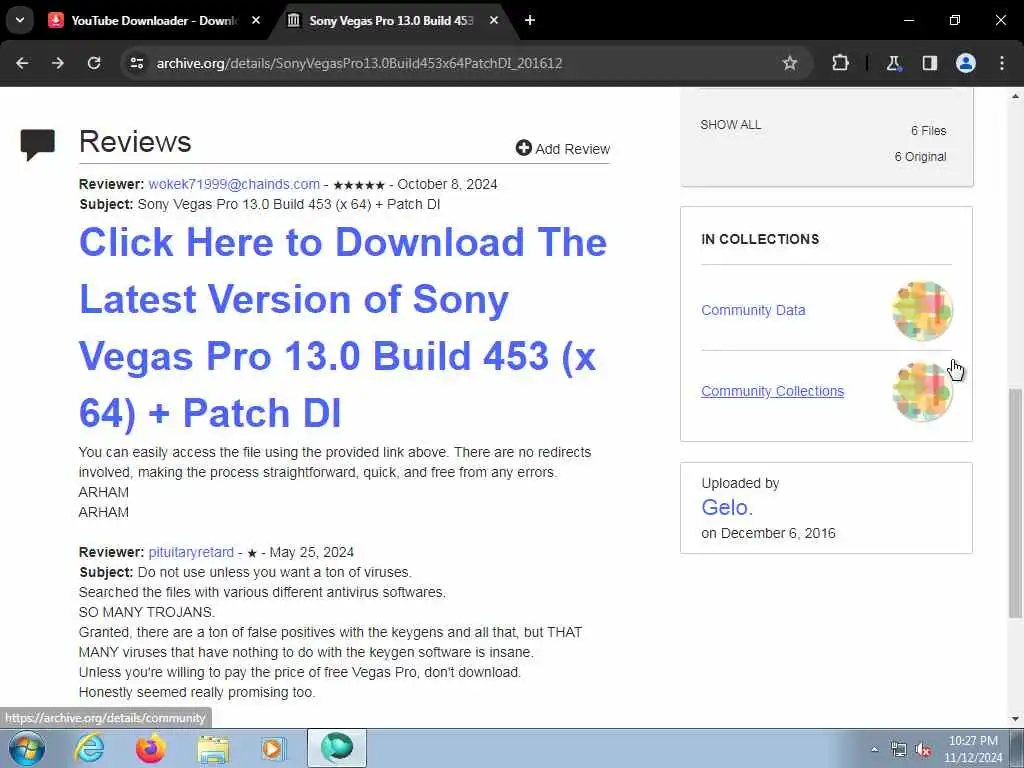Viewport: 1024px width, 768px height.
Task: Open the Extensions puzzle icon
Action: (840, 63)
